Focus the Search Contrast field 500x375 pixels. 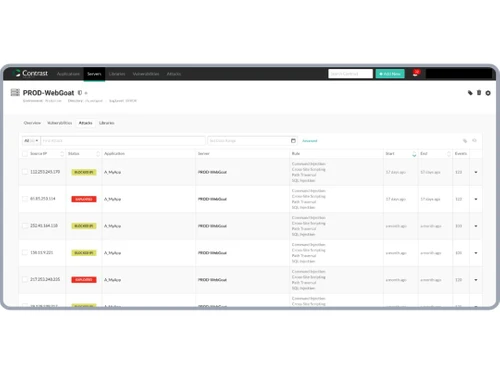pyautogui.click(x=350, y=74)
